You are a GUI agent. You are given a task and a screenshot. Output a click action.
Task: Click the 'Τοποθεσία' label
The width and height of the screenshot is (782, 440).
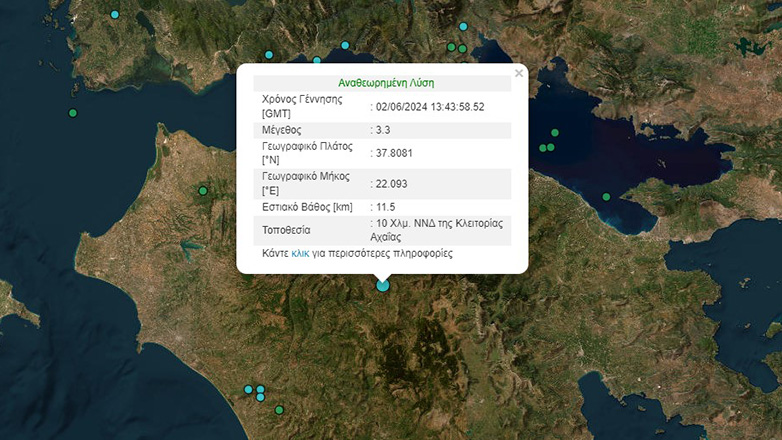[x=286, y=230]
